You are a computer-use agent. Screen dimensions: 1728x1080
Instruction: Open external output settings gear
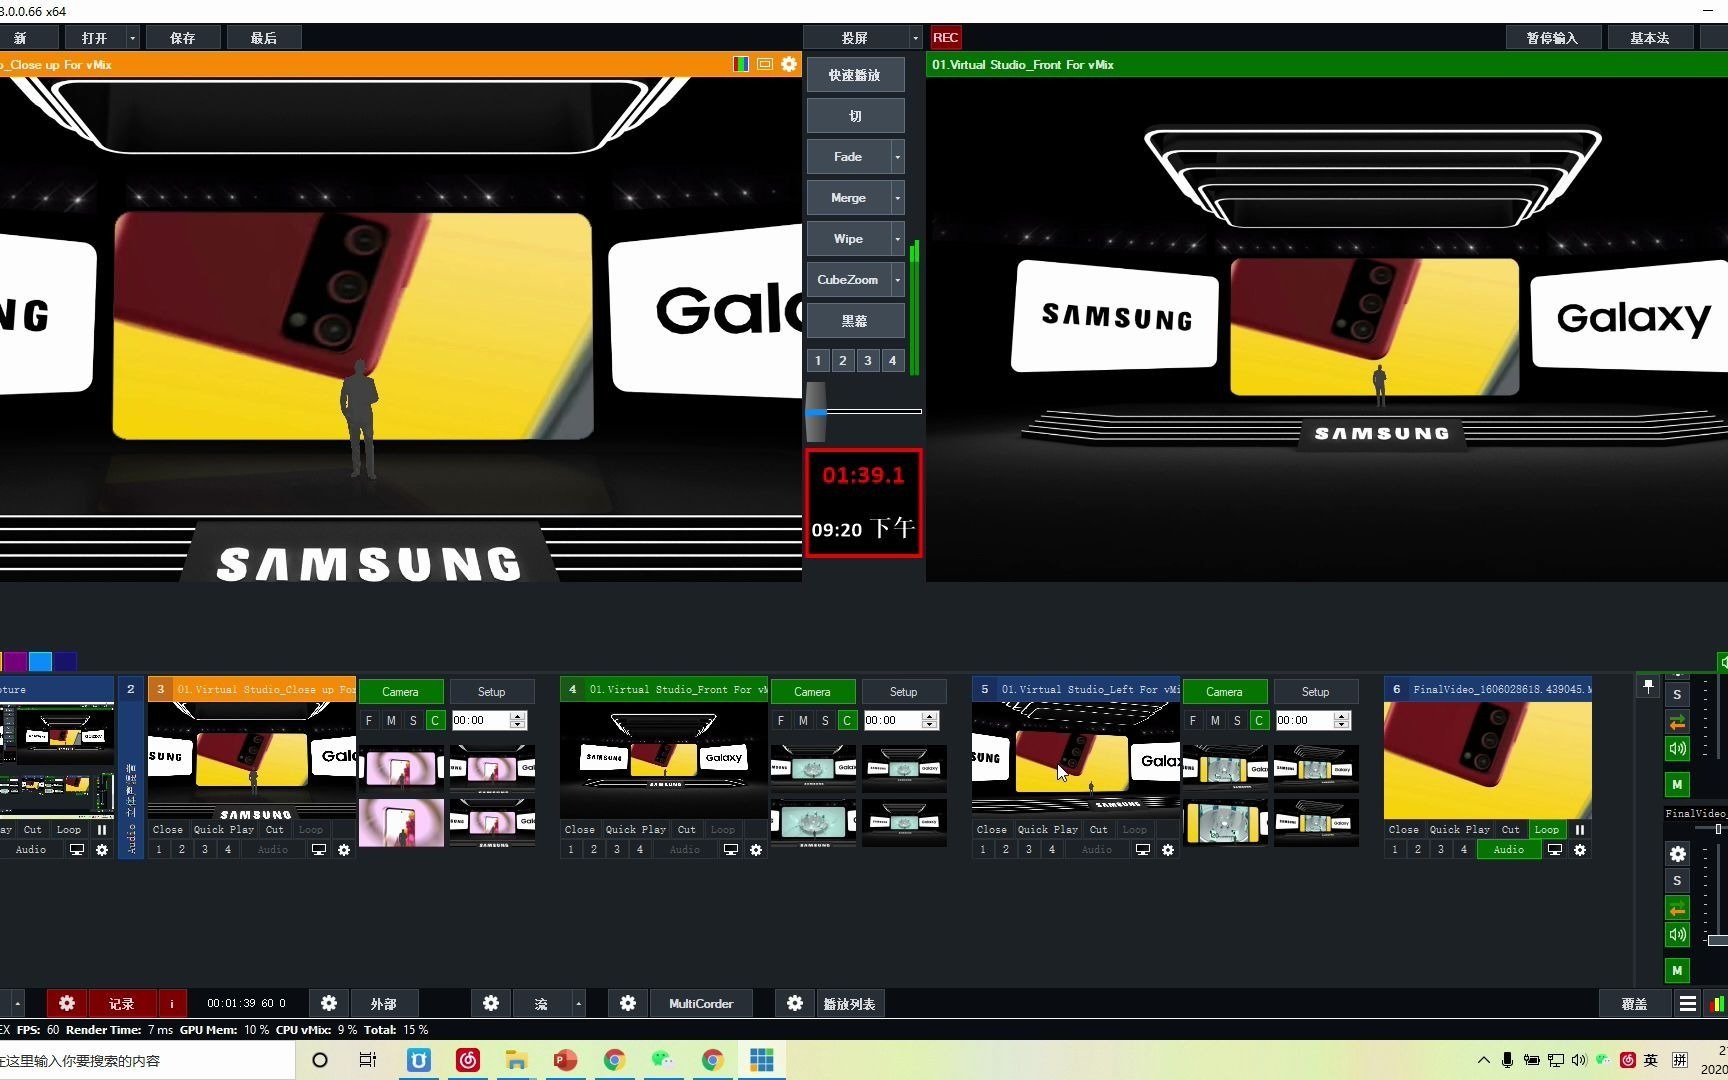tap(329, 1003)
